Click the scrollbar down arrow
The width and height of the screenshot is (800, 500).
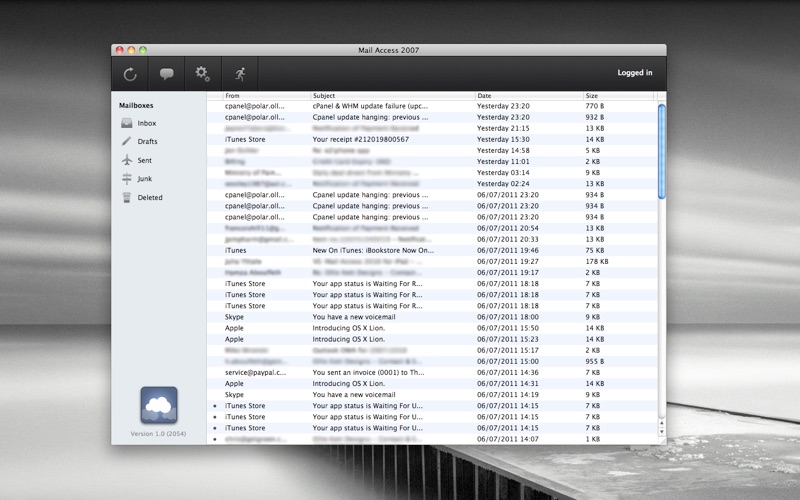(x=662, y=432)
